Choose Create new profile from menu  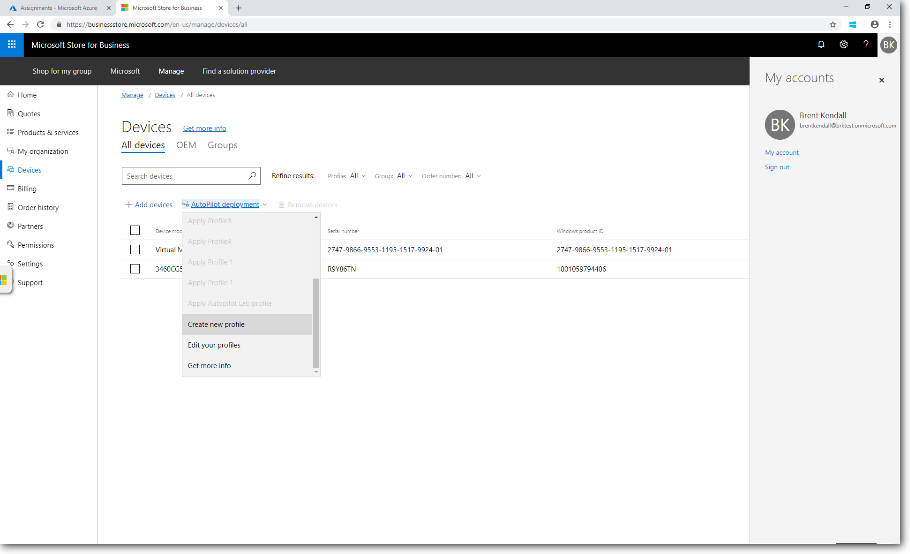pyautogui.click(x=216, y=324)
